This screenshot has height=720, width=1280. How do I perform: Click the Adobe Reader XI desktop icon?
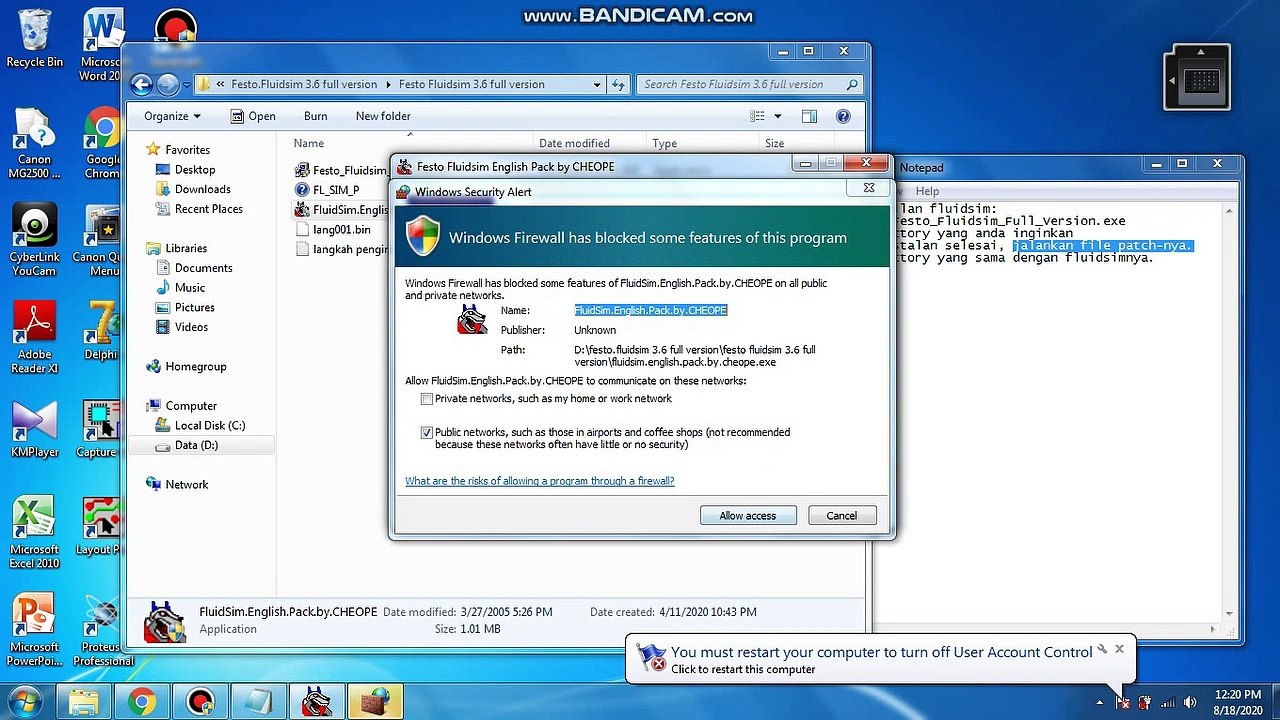click(x=34, y=338)
